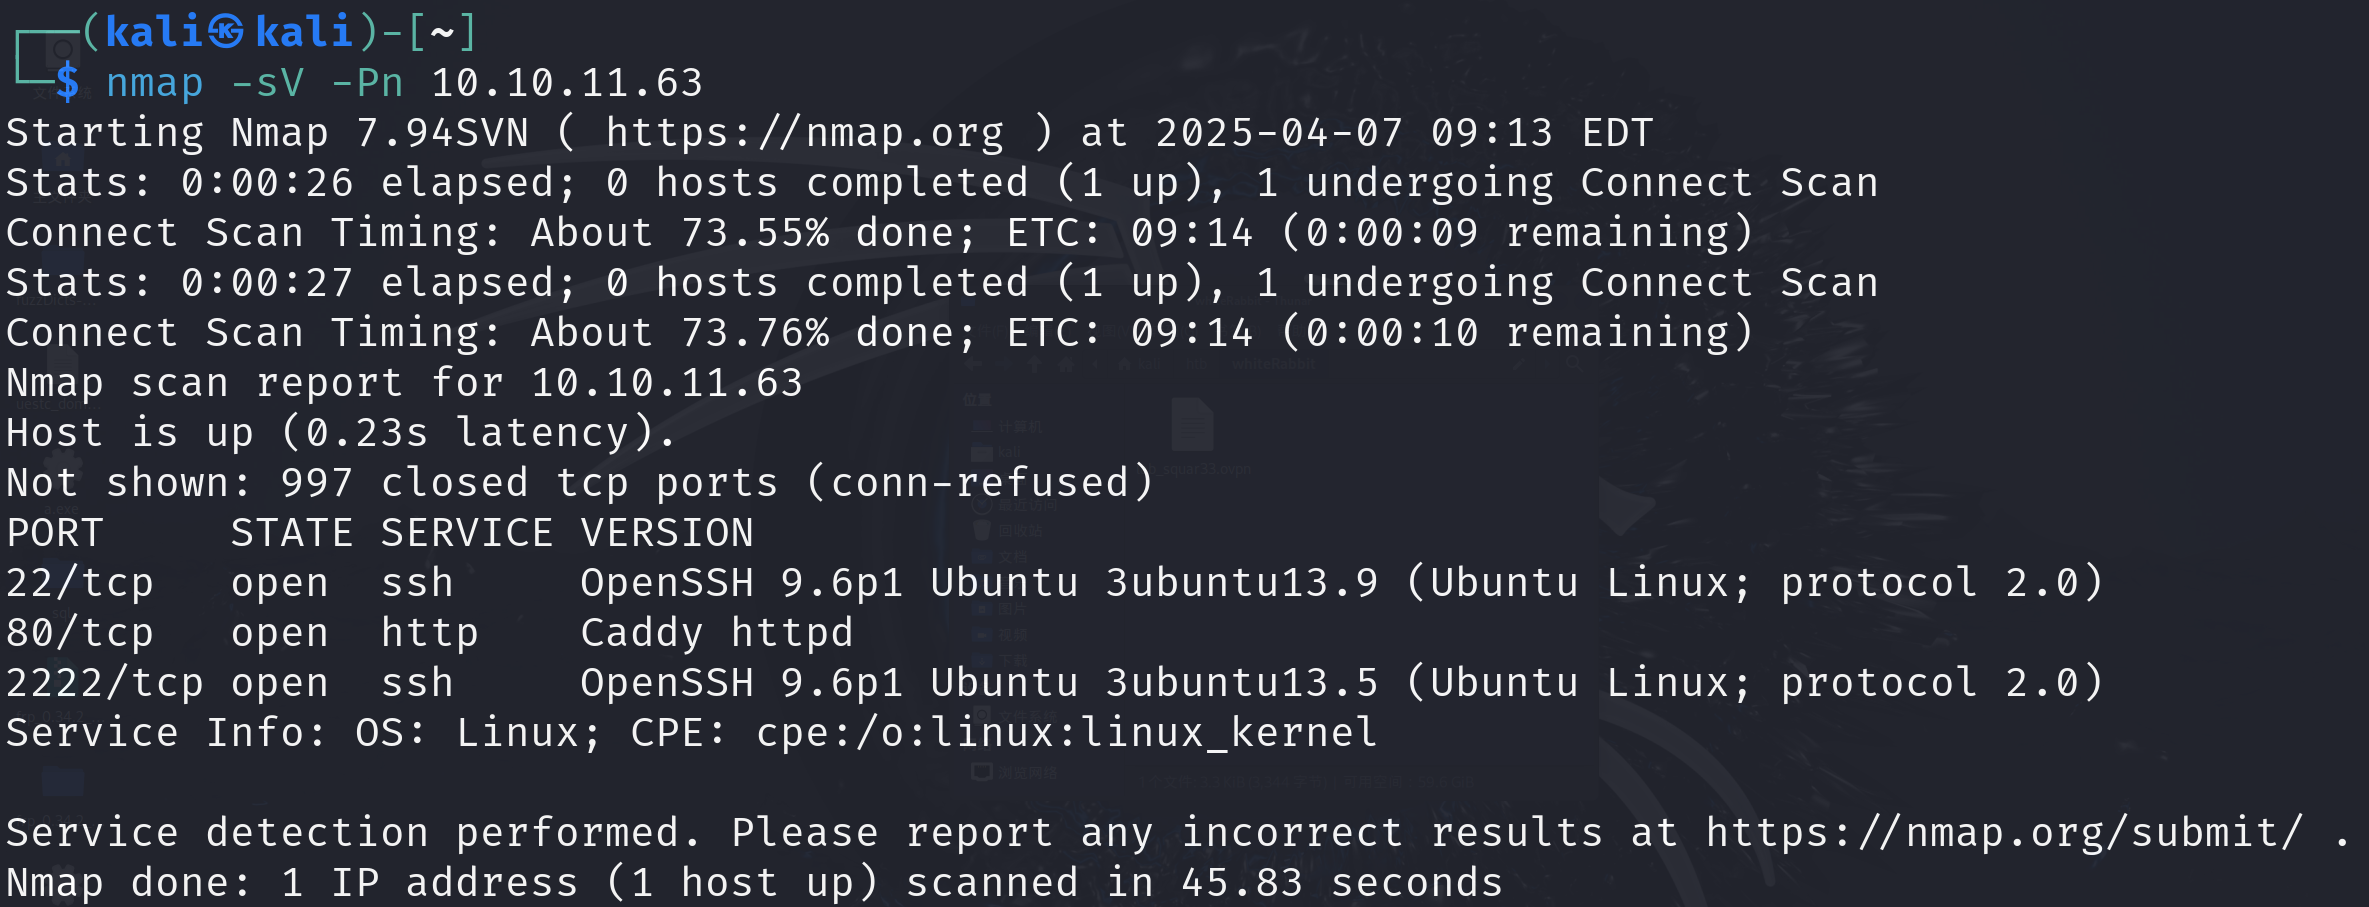Click the tilde directory in prompt brackets
Viewport: 2369px width, 907px height.
(442, 32)
